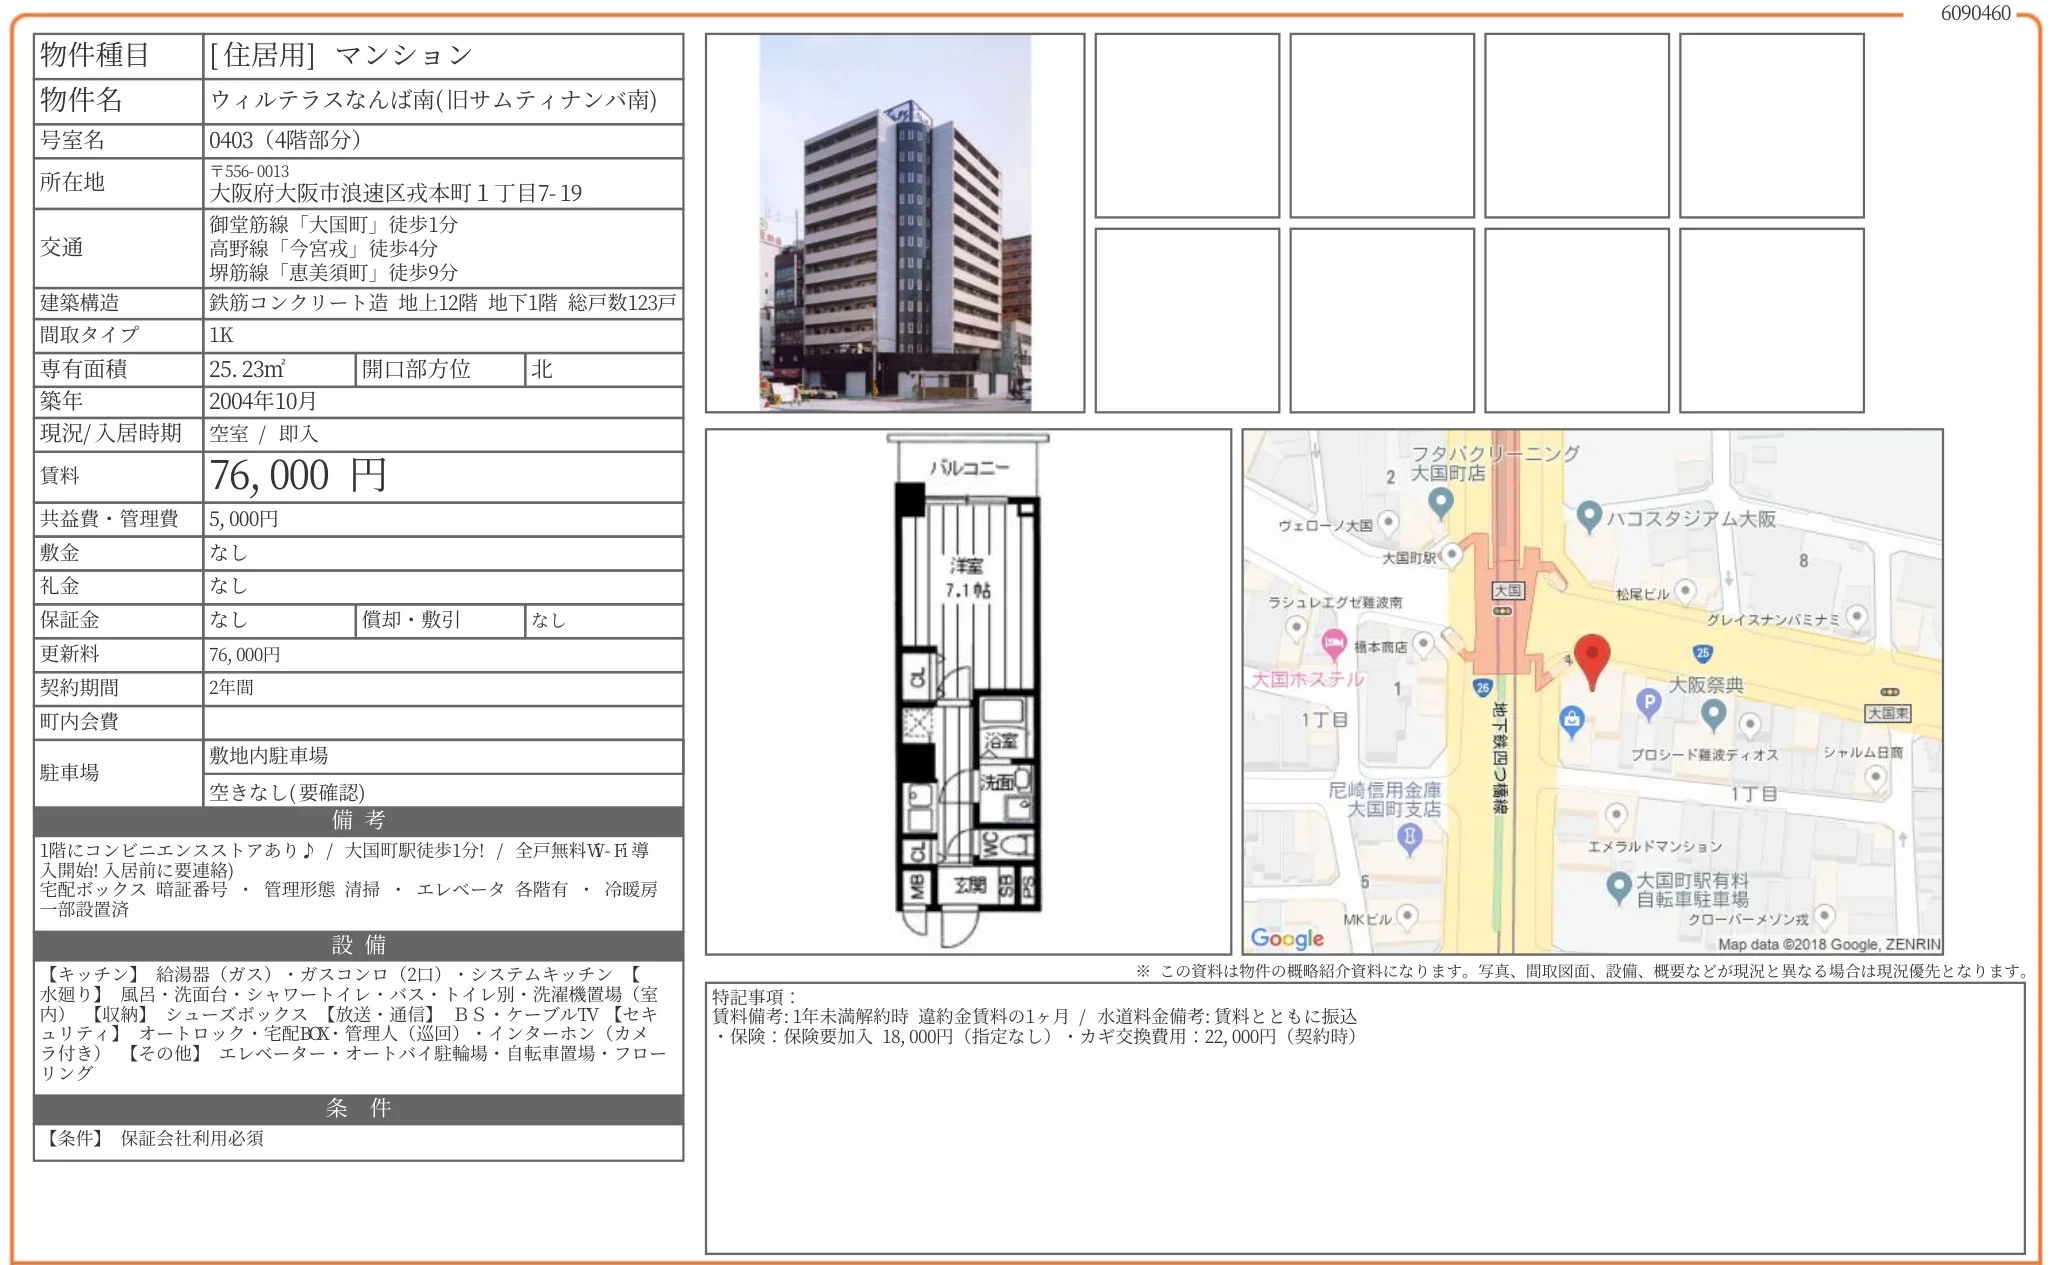Image resolution: width=2056 pixels, height=1265 pixels.
Task: Click the purple parking P marker
Action: [x=1648, y=704]
